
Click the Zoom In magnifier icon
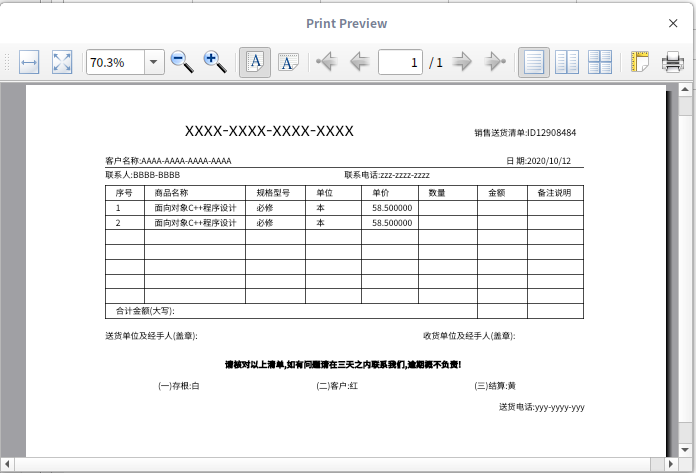(x=215, y=62)
